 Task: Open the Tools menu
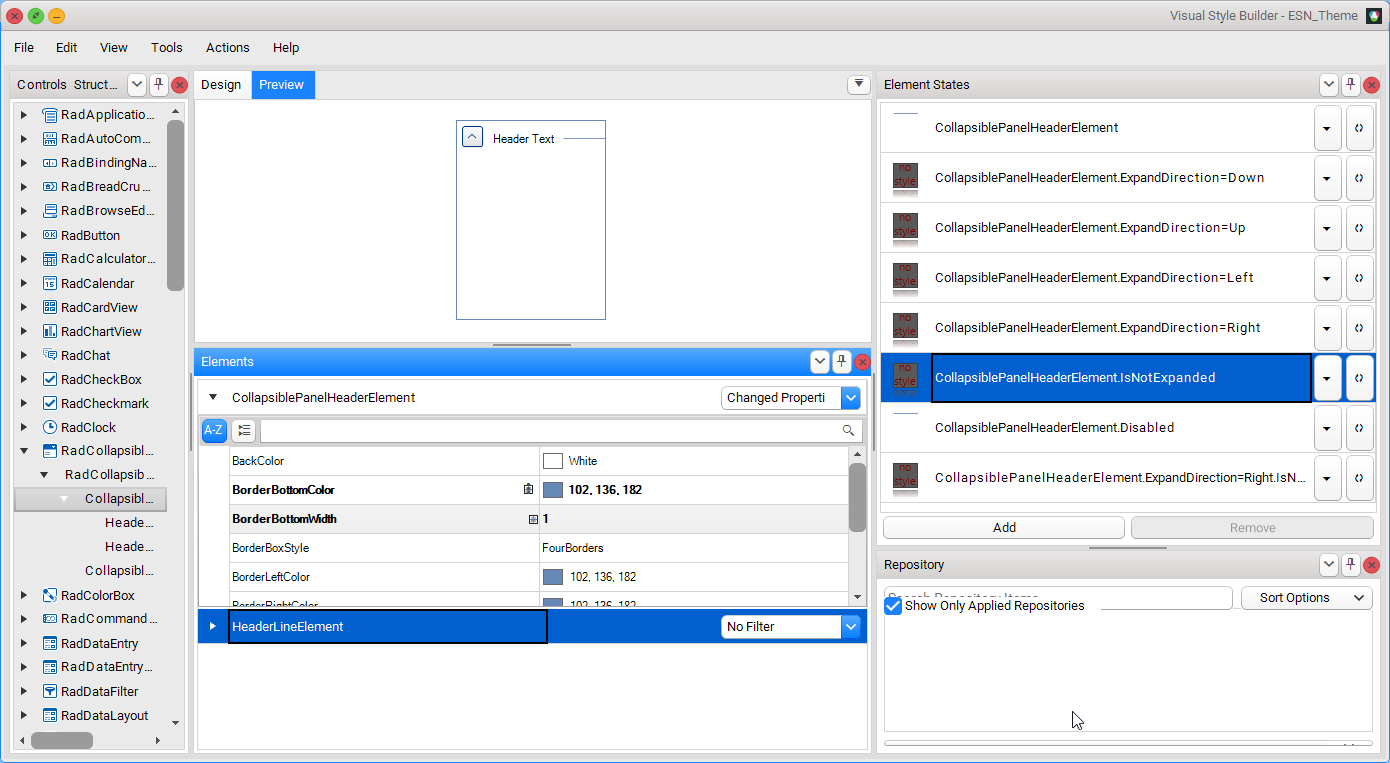click(x=167, y=47)
